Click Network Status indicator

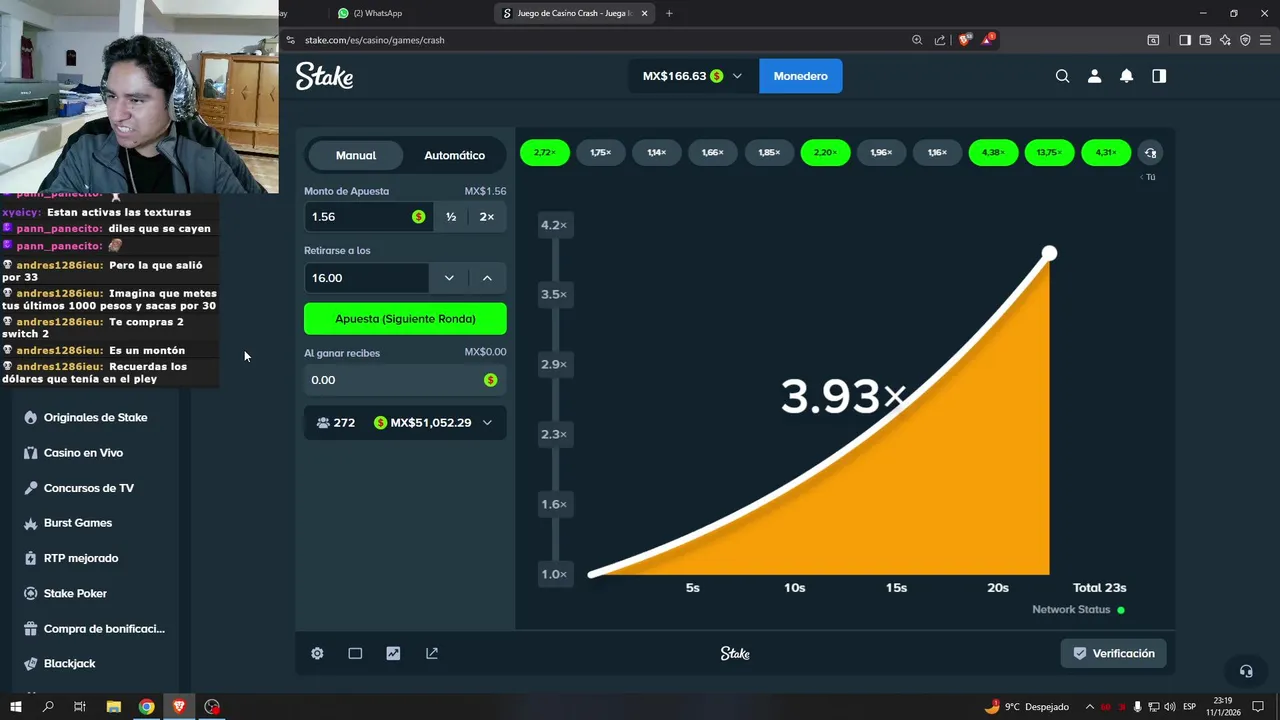pos(1078,610)
